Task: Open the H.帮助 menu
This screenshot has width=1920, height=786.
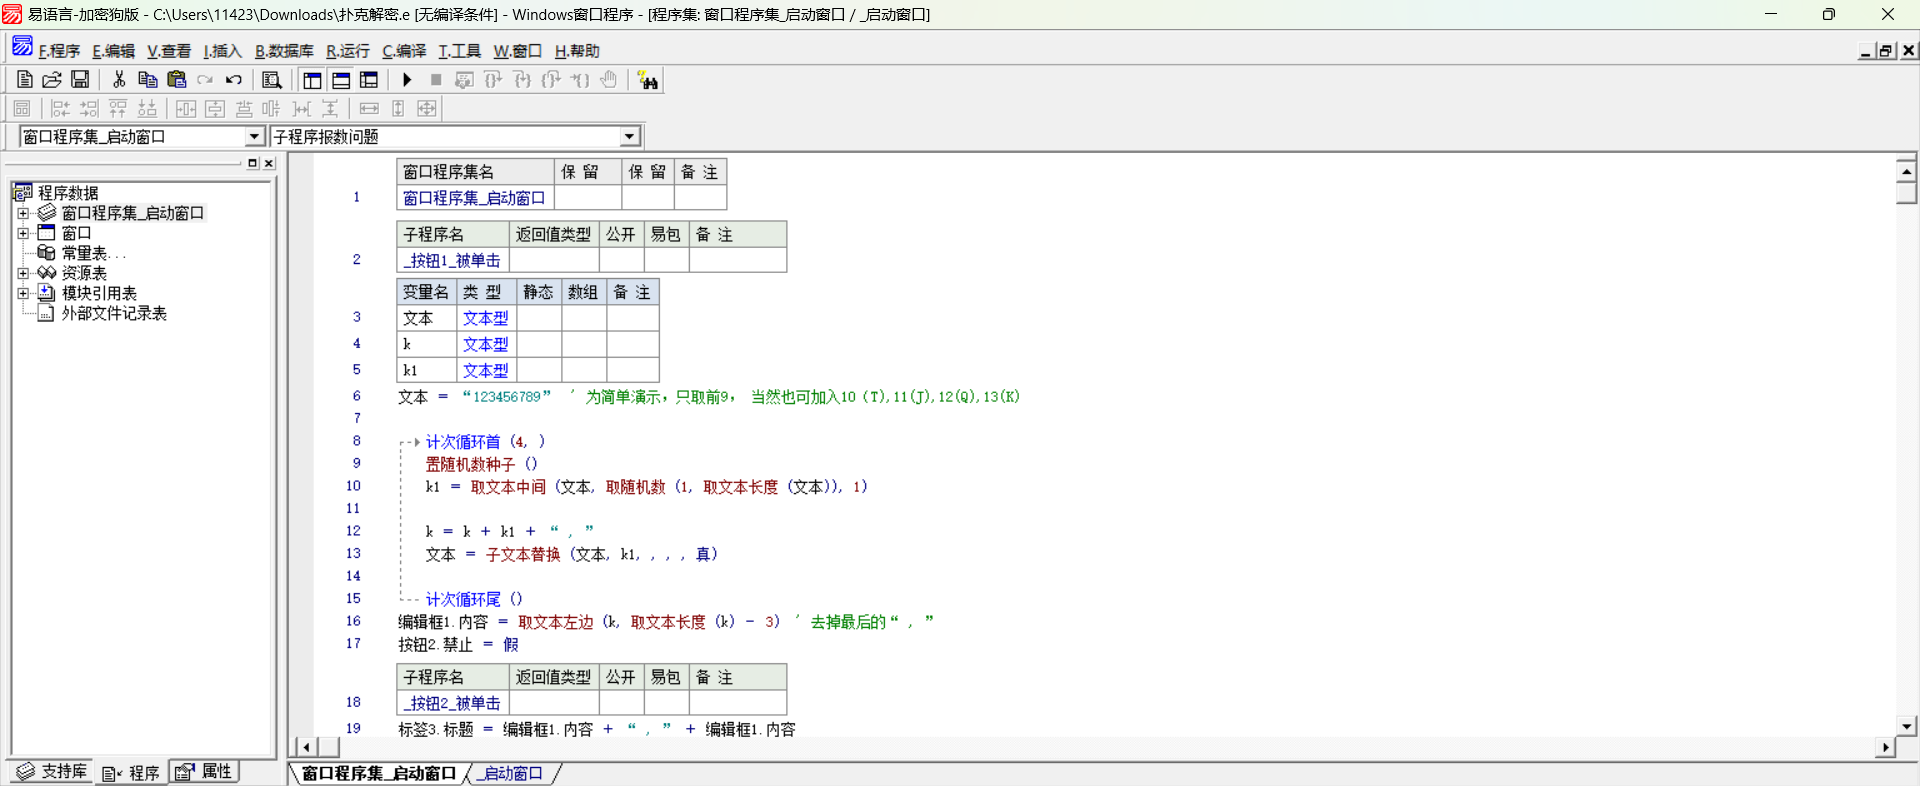Action: [x=577, y=51]
